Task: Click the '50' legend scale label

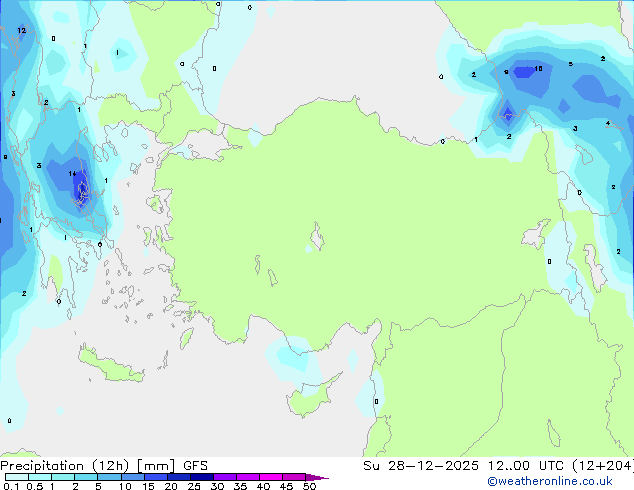Action: coord(309,486)
